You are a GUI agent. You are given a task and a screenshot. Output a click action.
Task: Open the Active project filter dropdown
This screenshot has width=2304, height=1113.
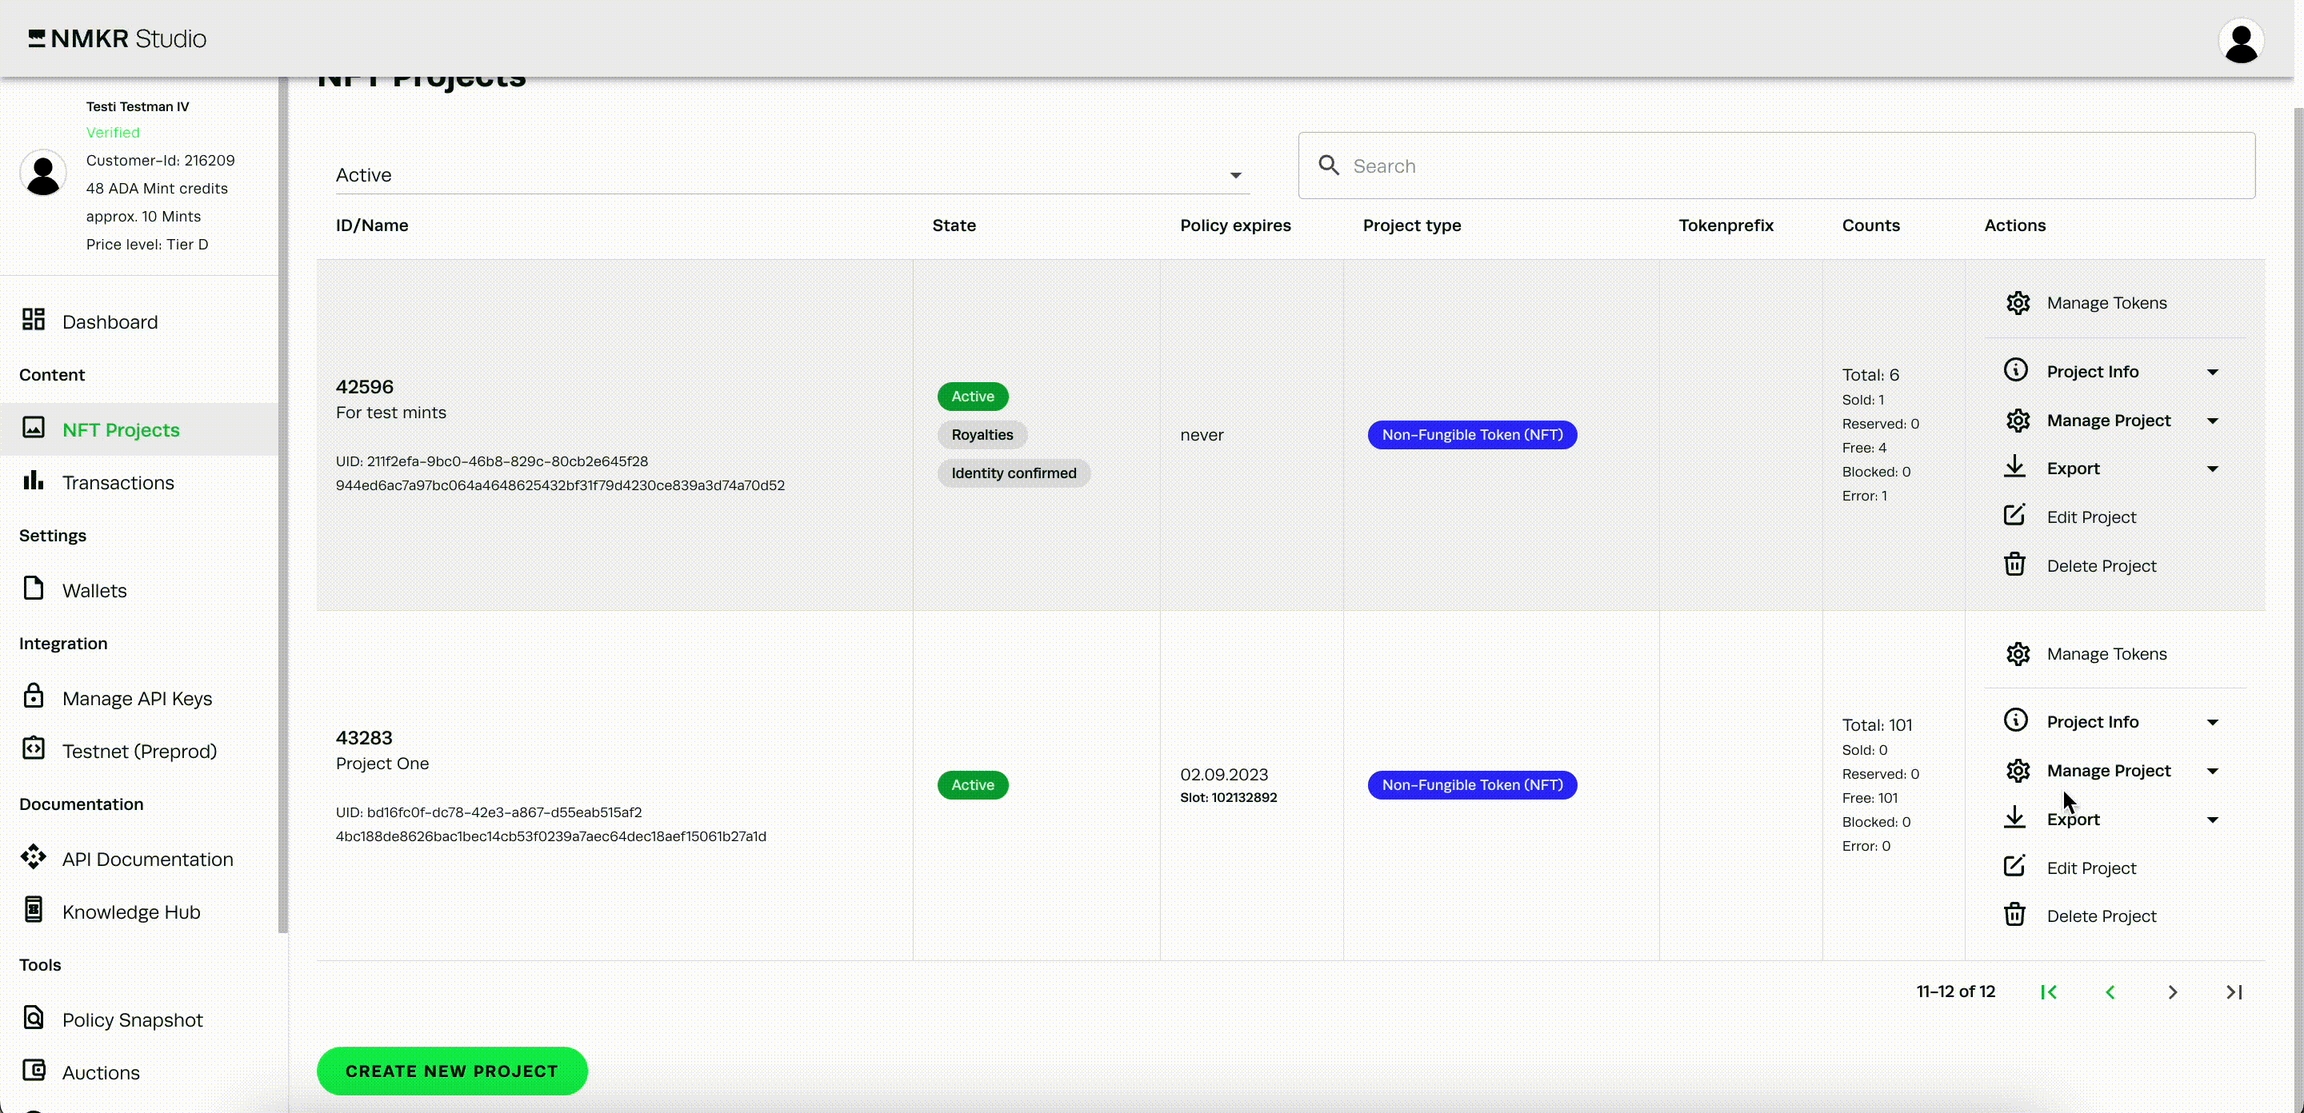[x=790, y=175]
